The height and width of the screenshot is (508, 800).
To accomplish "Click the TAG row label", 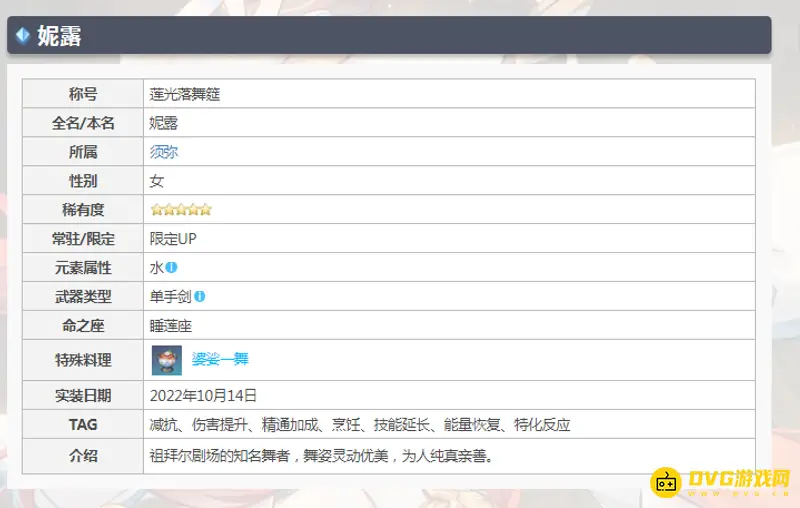I will (x=83, y=424).
